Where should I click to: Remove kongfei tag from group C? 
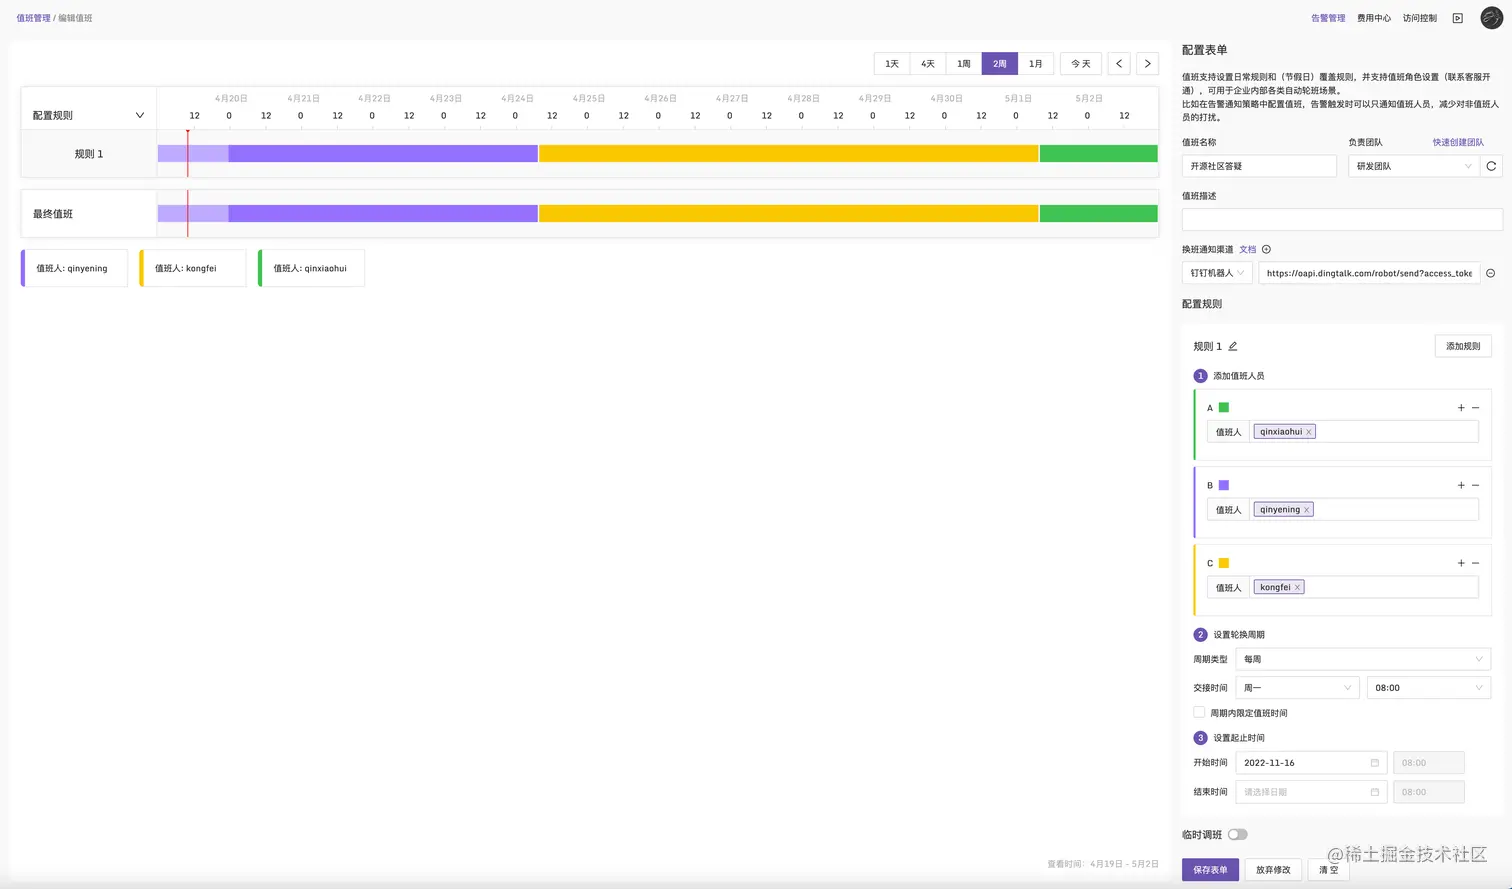pos(1297,588)
